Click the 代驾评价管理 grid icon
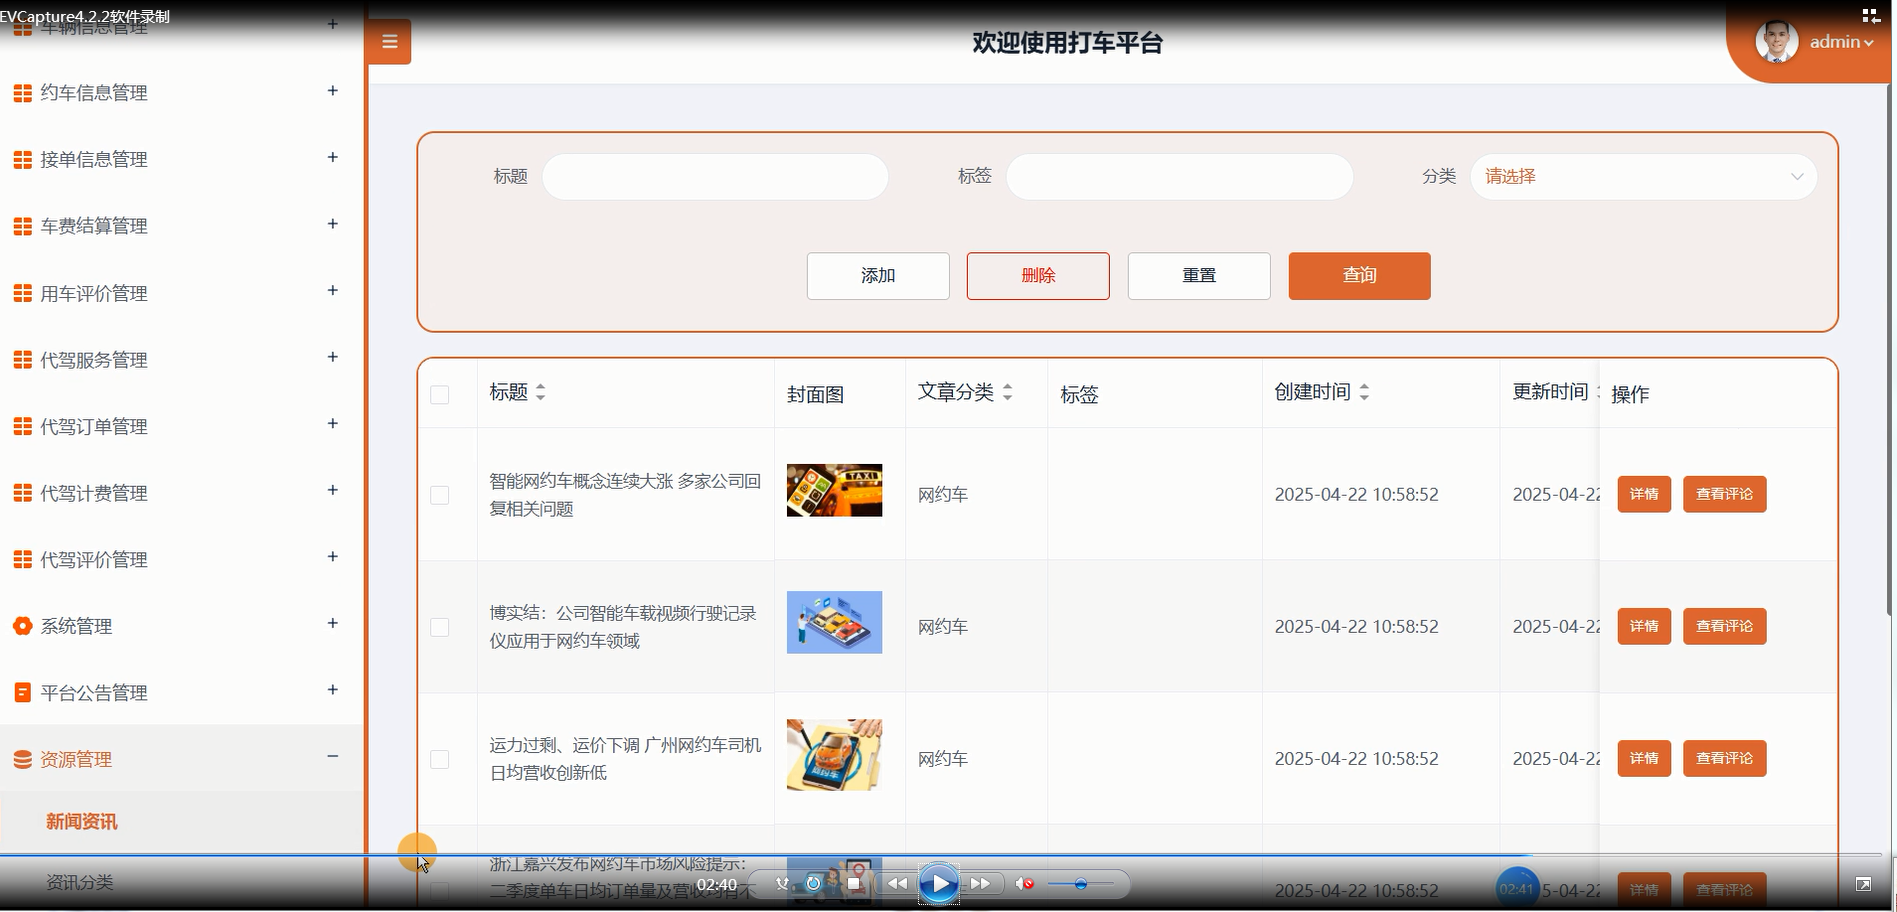The height and width of the screenshot is (912, 1897). (22, 560)
